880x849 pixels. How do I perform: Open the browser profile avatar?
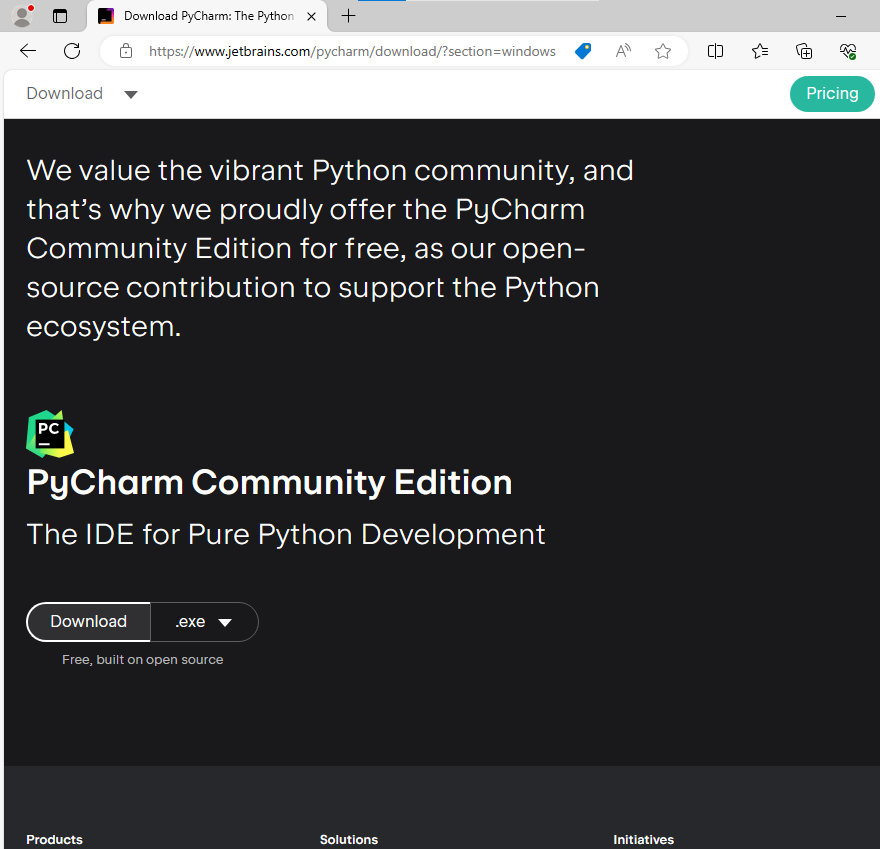point(22,16)
